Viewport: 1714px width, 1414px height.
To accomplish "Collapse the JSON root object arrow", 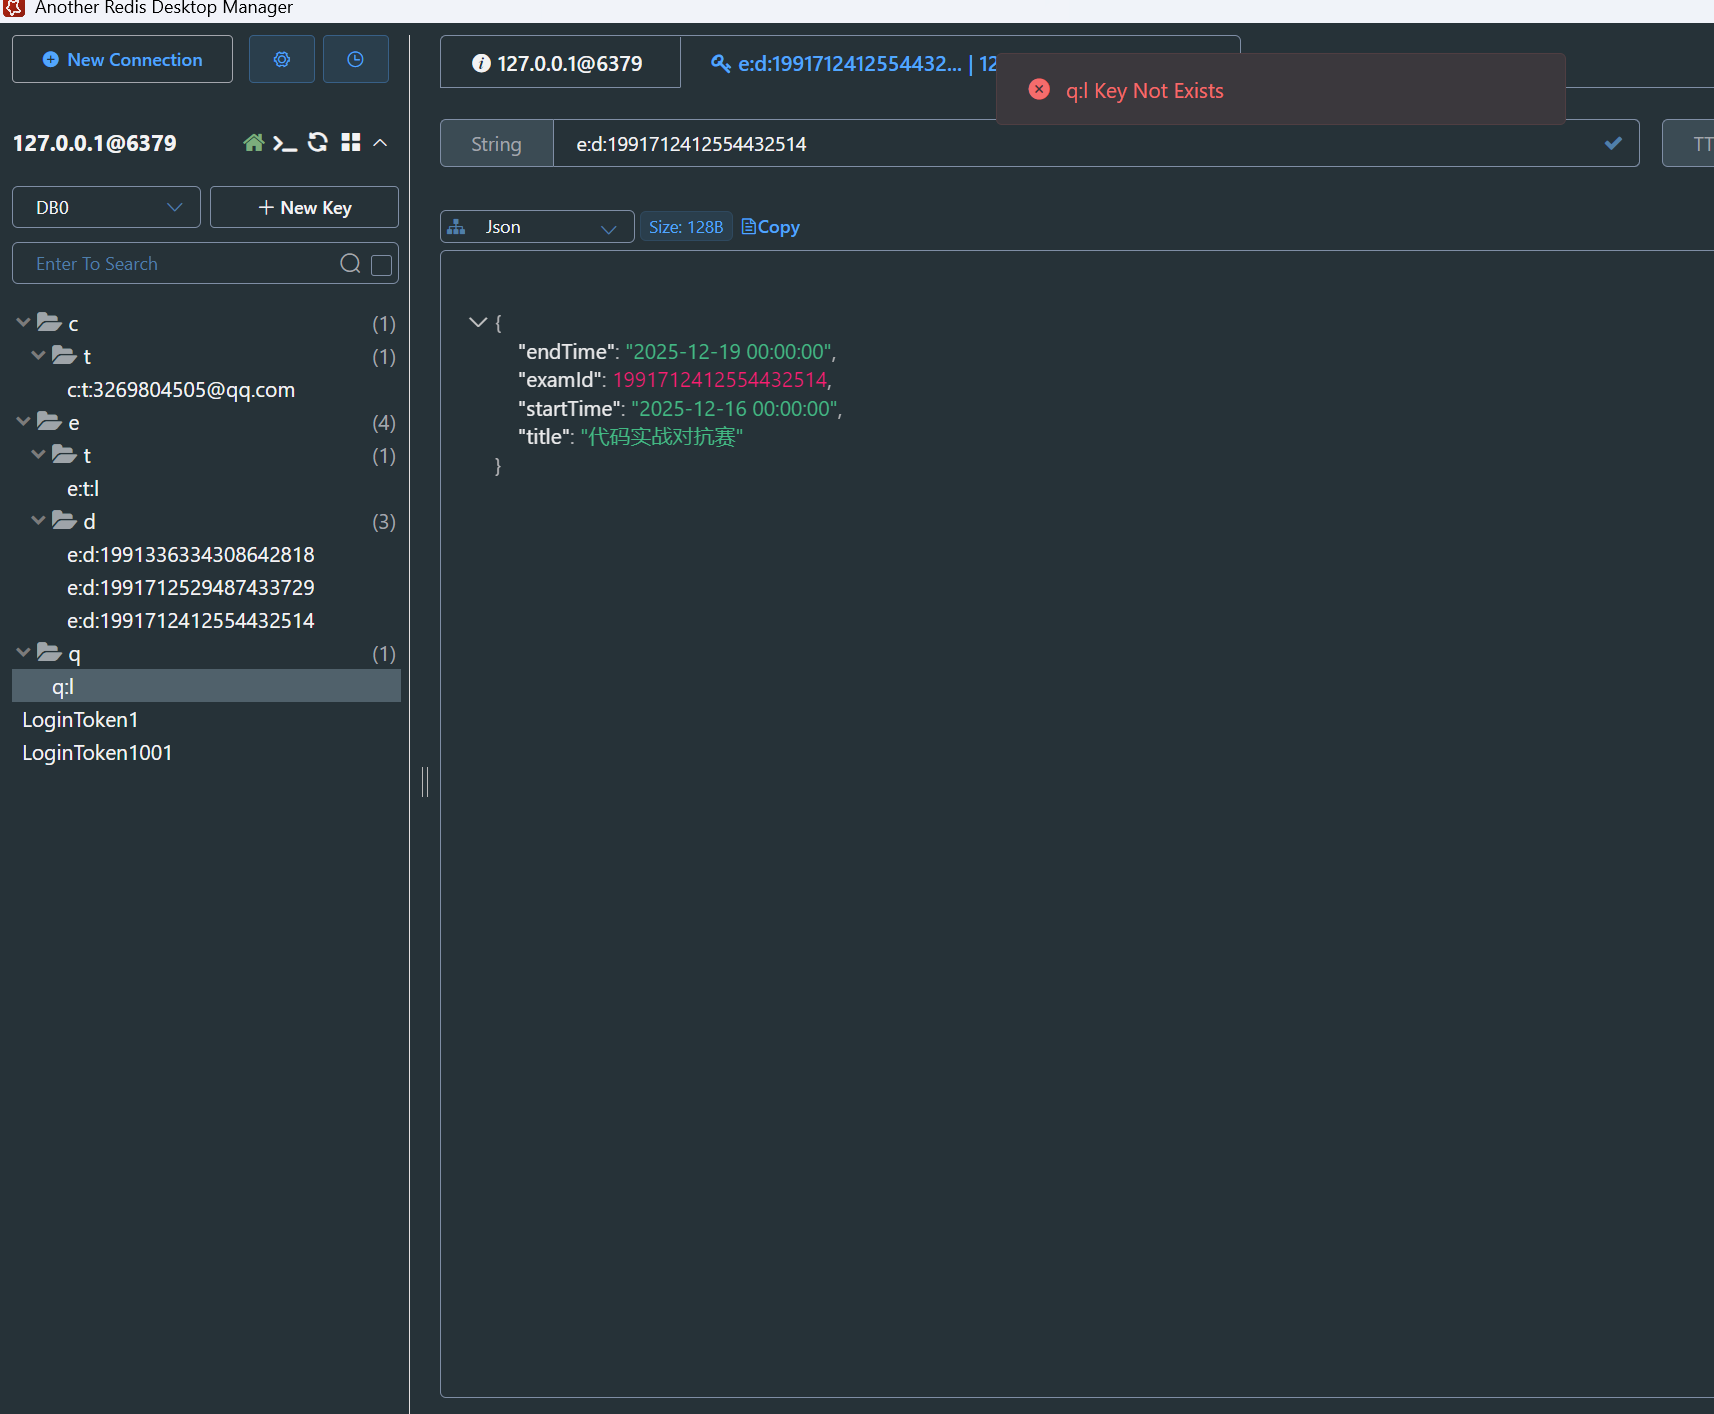I will (x=477, y=322).
